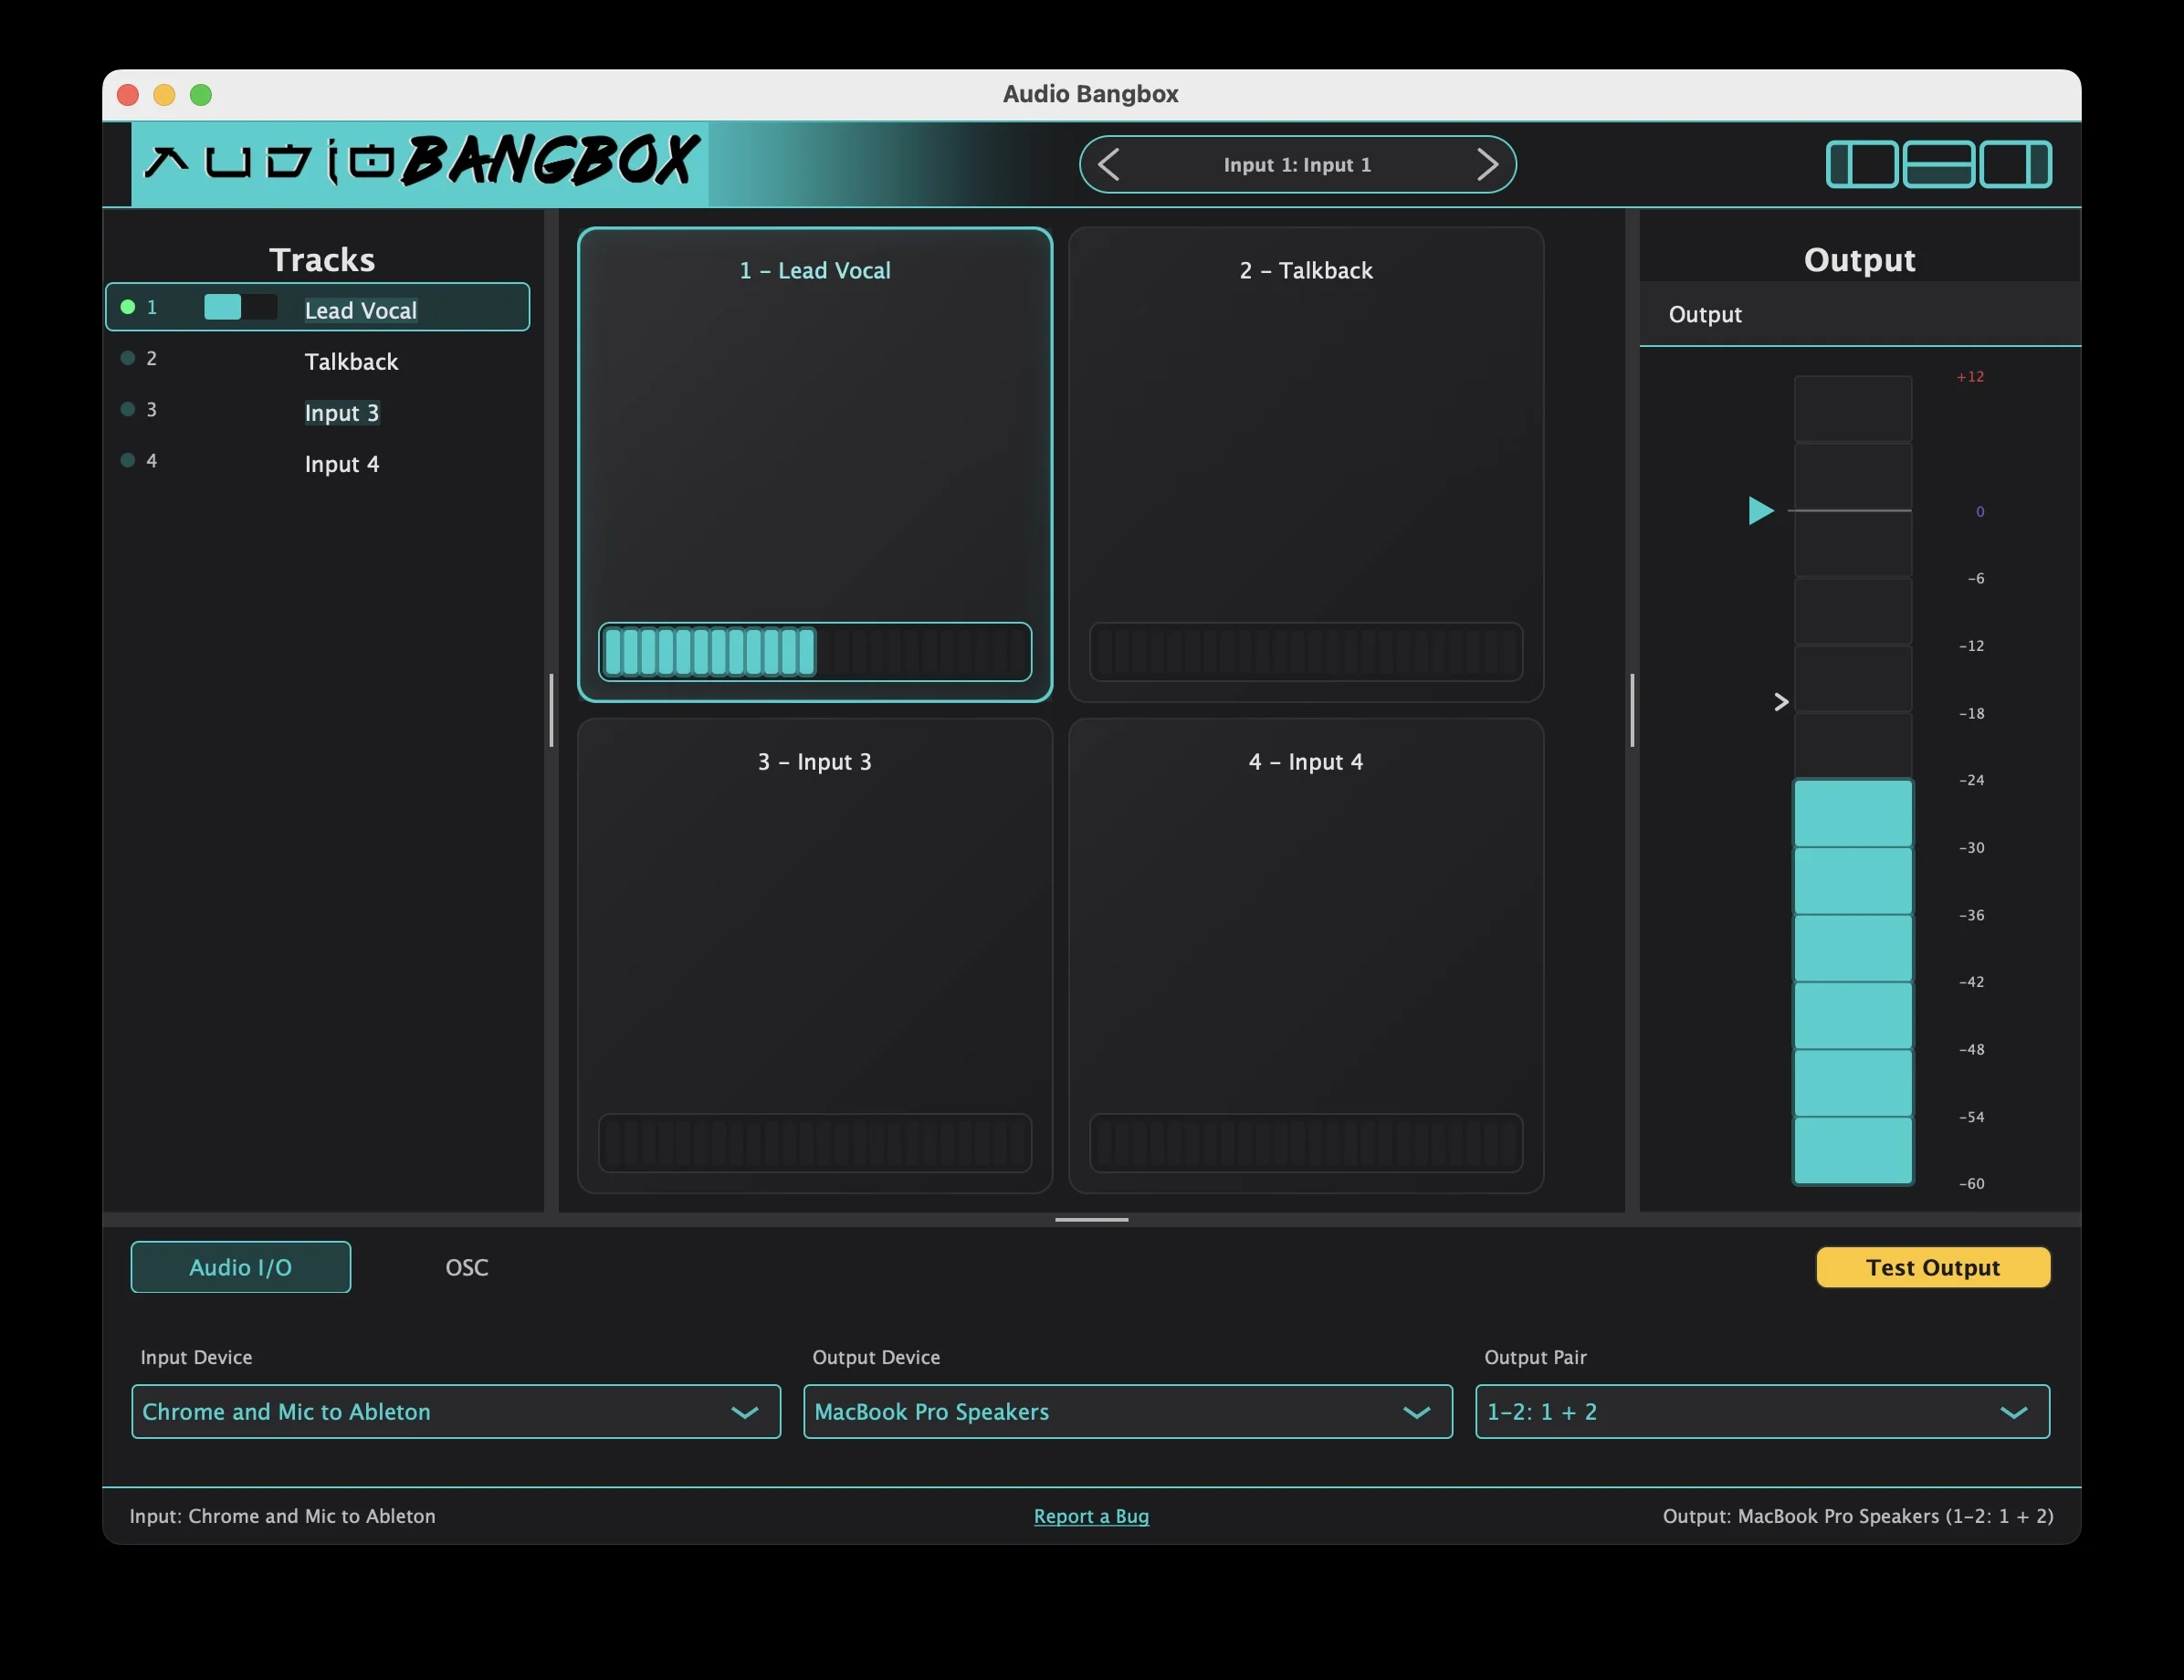Select the horizontal split layout icon

[x=1939, y=165]
